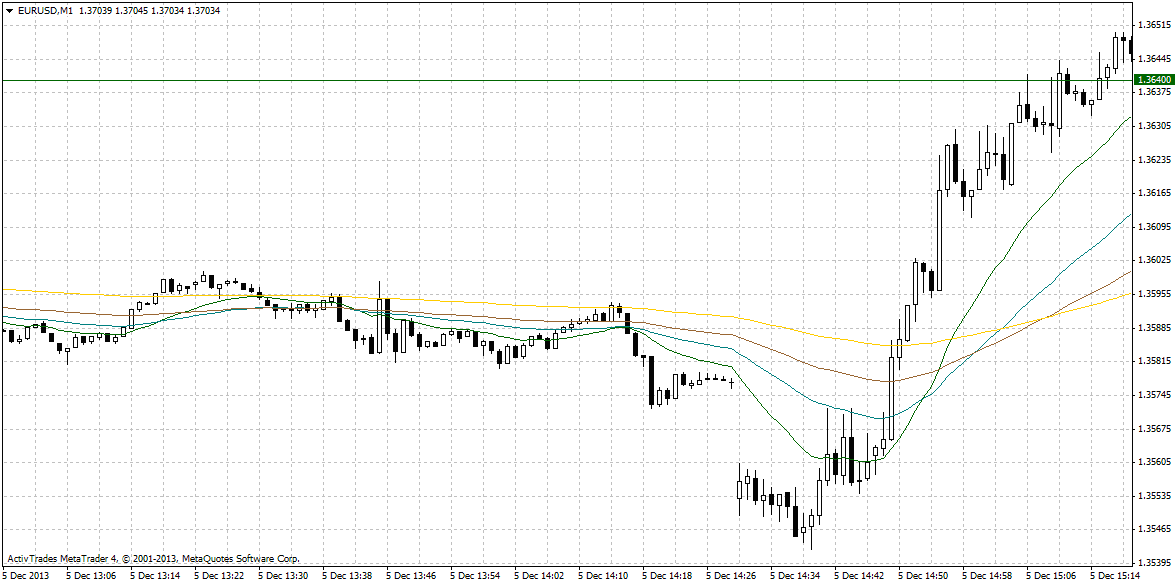
Task: Click price scale label 1.35815
Action: [x=1154, y=361]
